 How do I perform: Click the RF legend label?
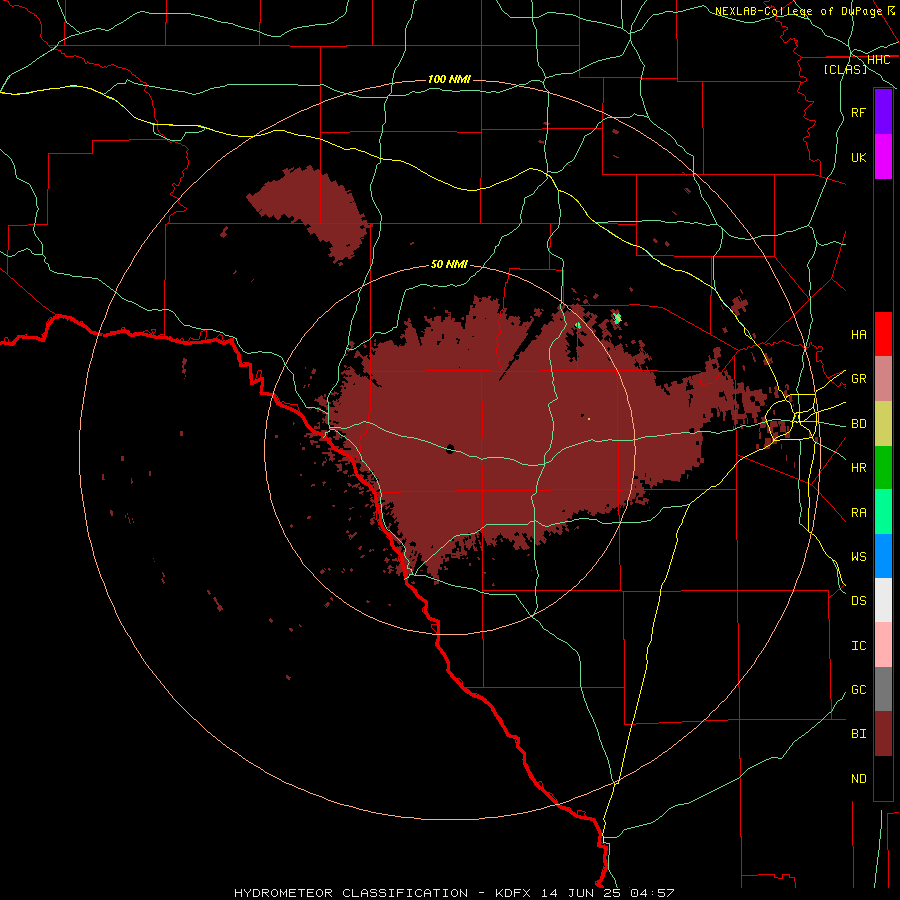click(859, 112)
